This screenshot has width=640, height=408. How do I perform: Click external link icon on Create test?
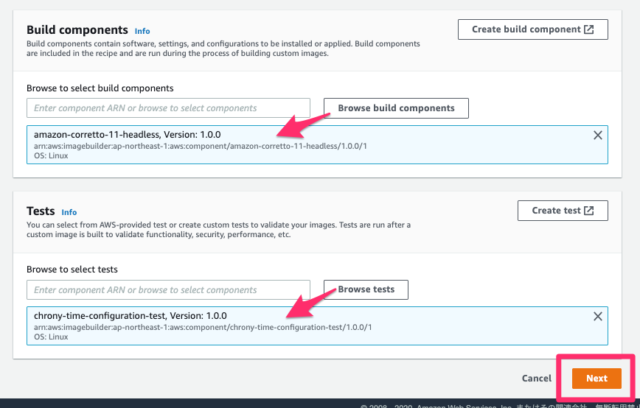pos(589,210)
